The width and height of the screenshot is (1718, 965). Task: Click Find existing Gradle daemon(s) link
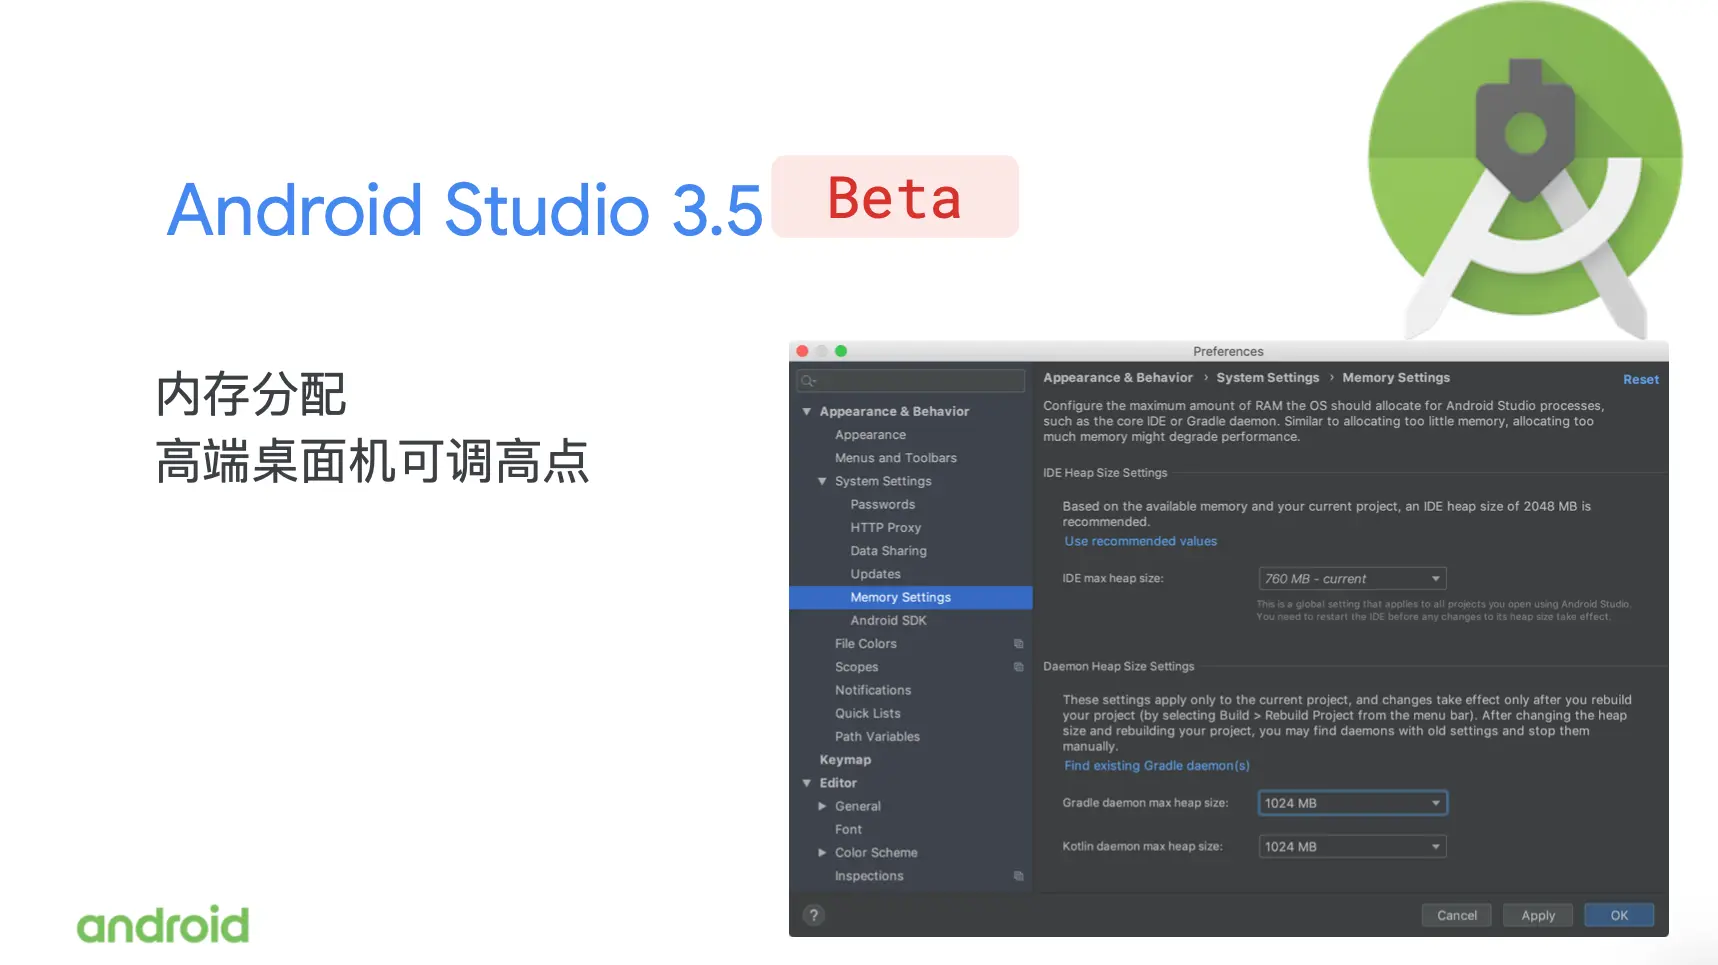1156,766
